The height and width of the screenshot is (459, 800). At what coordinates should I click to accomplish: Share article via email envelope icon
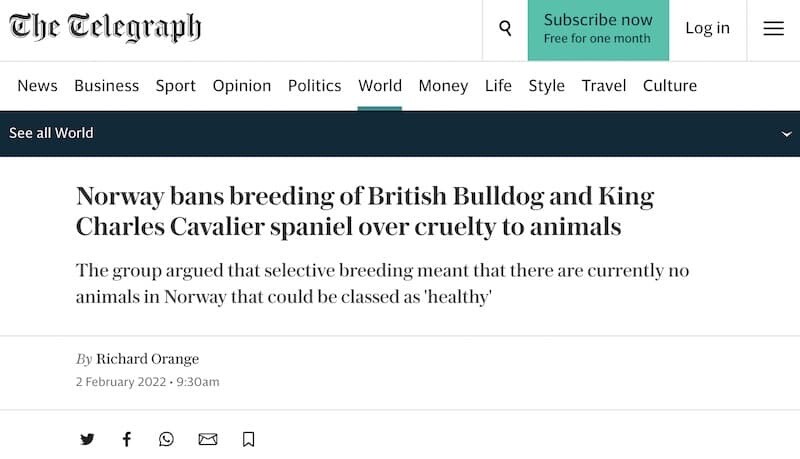pos(208,439)
